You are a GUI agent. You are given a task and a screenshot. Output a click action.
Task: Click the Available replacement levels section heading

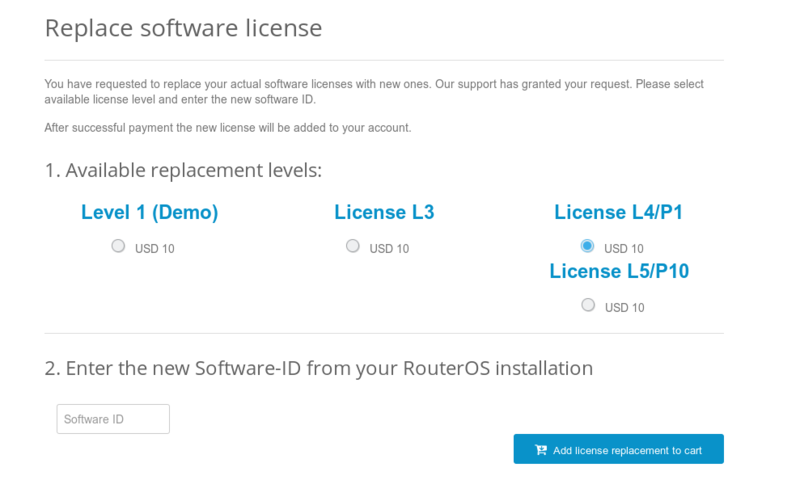click(x=183, y=170)
